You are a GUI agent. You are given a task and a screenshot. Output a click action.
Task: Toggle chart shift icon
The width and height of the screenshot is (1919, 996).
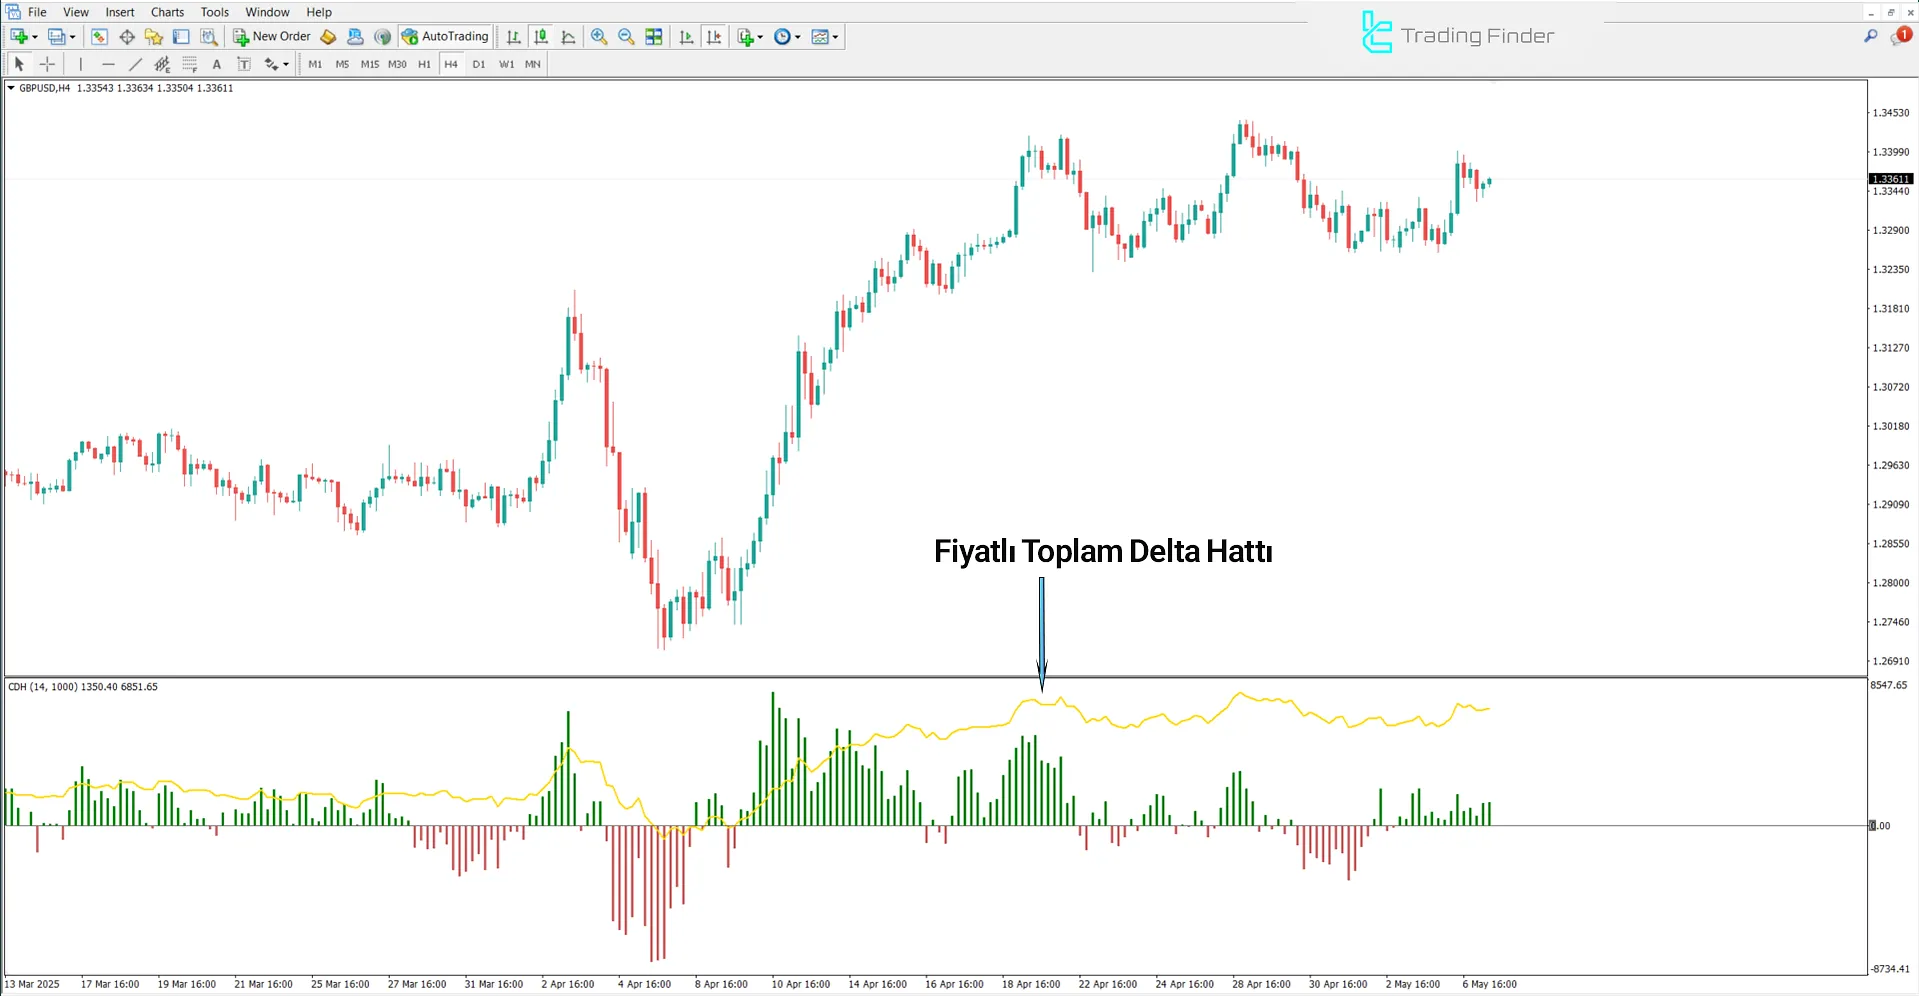coord(714,37)
